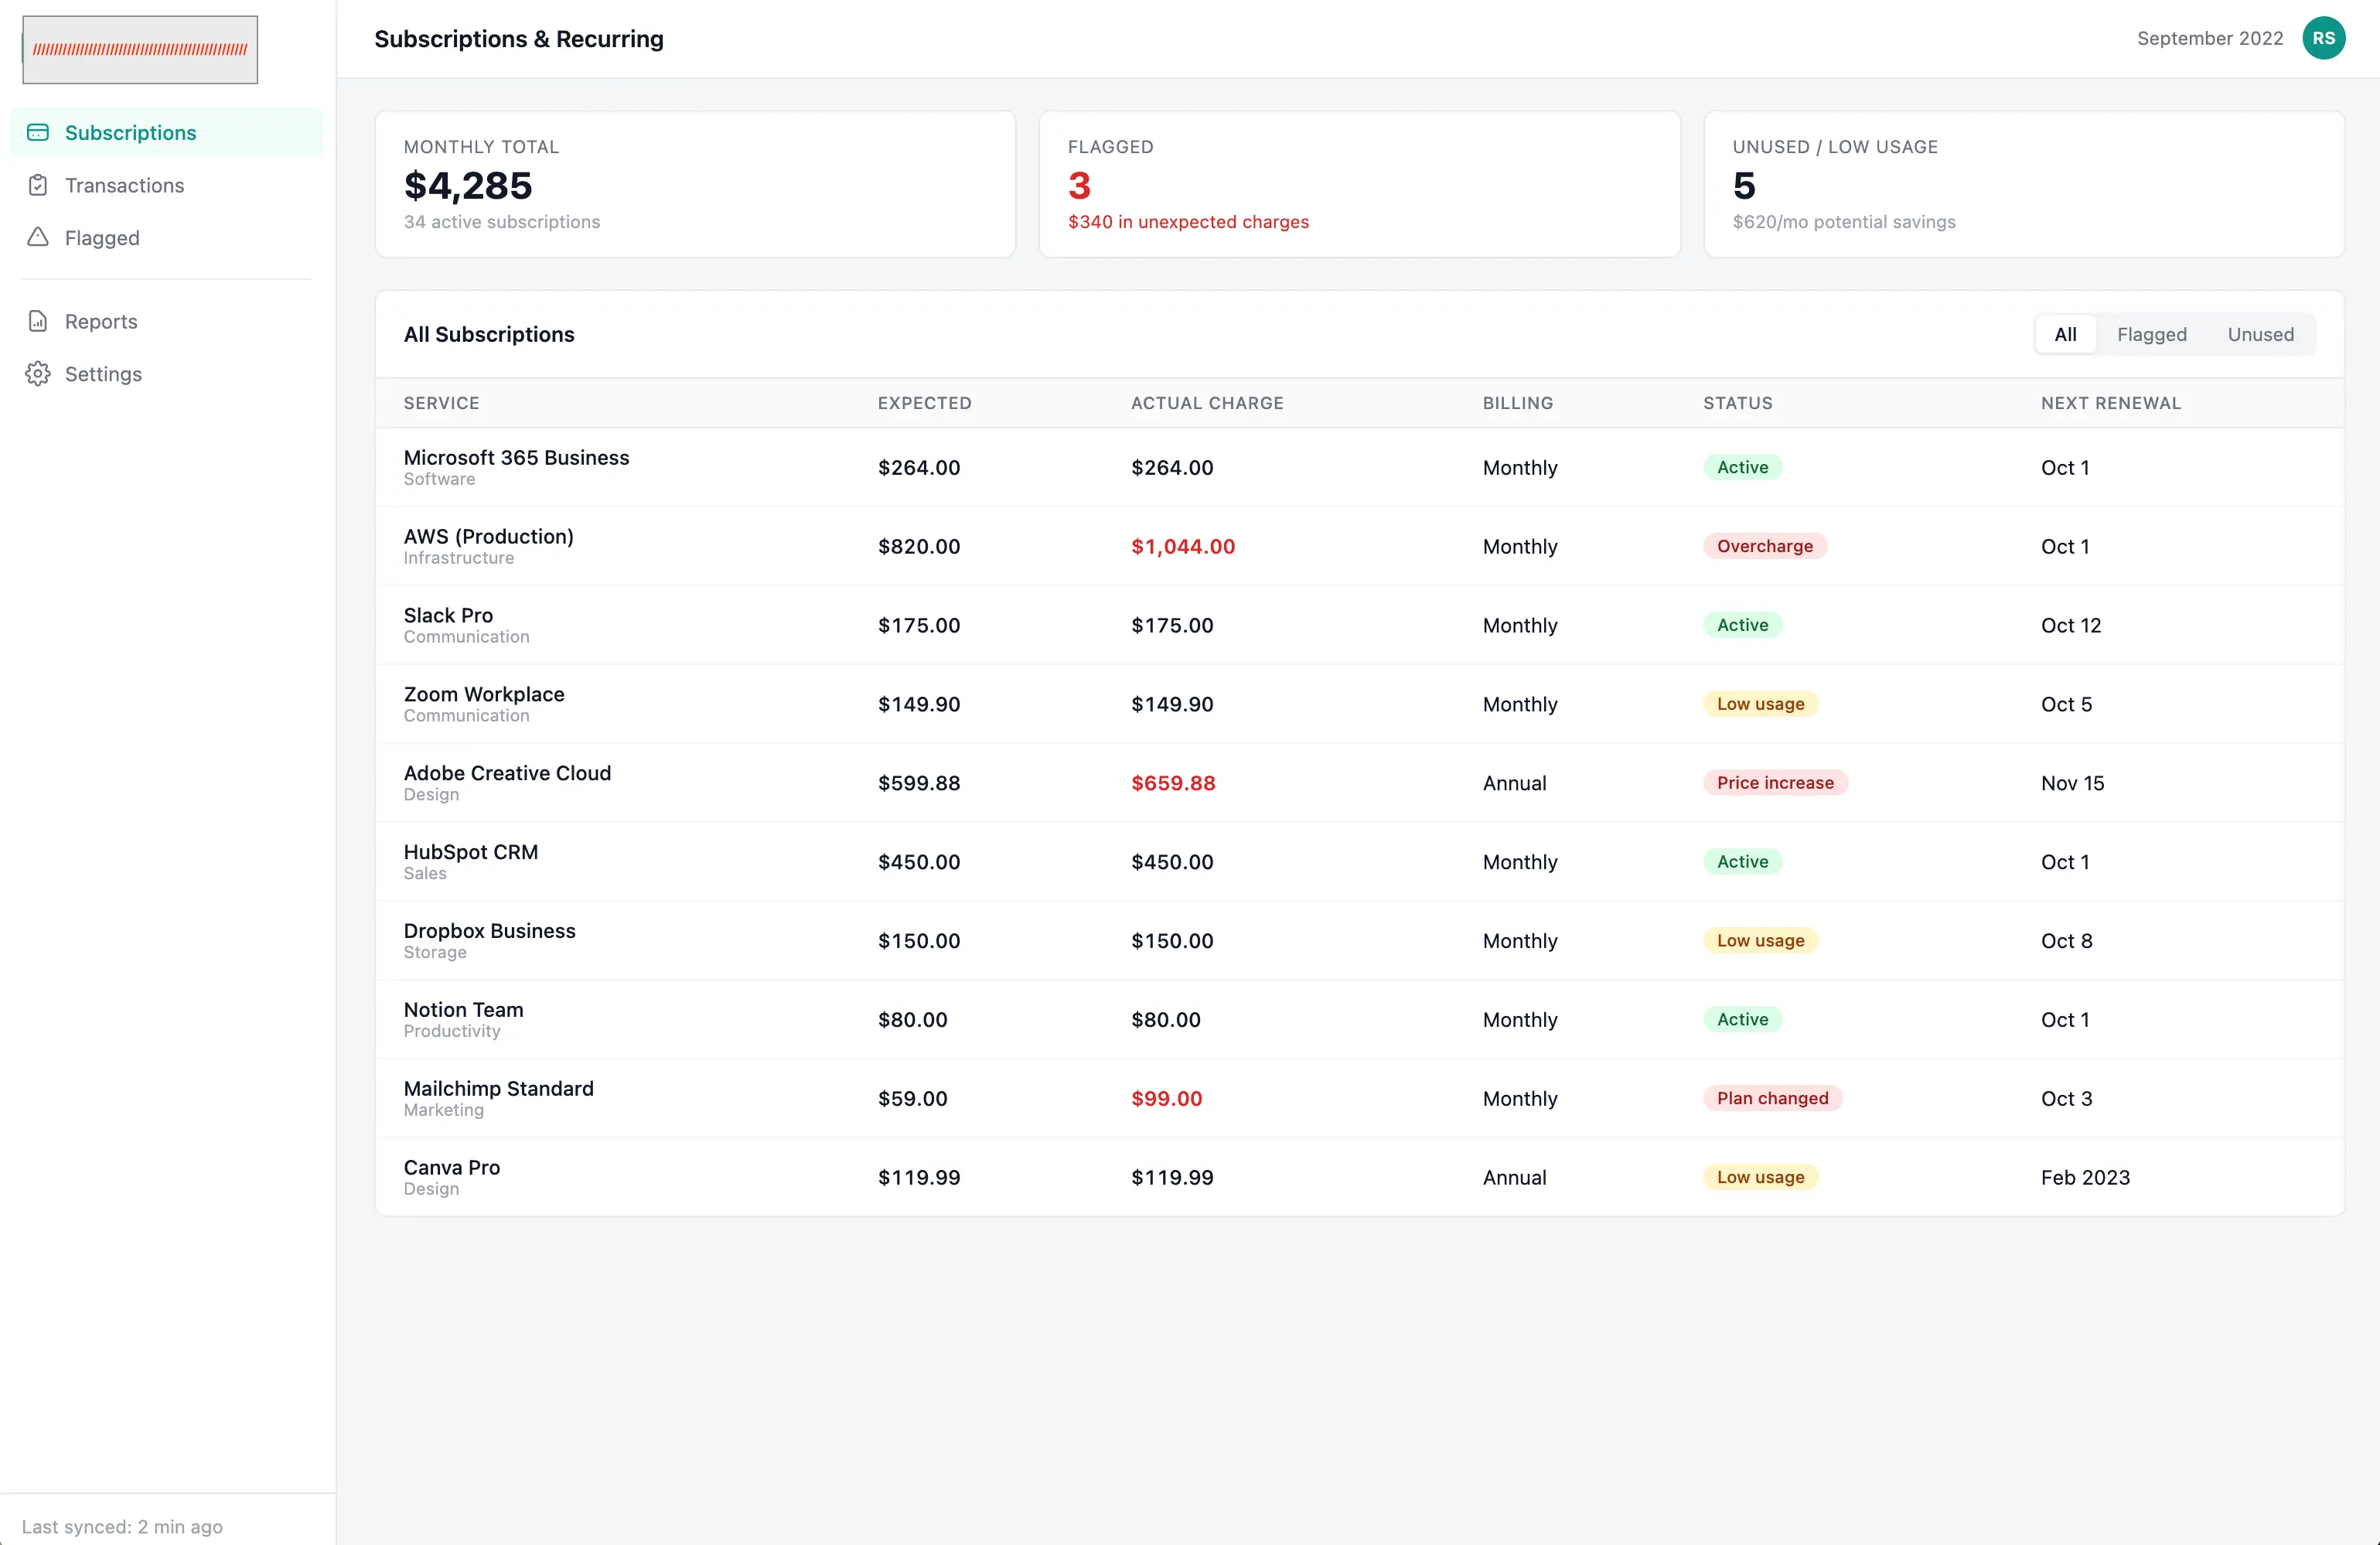Select the All filter tab
This screenshot has width=2380, height=1545.
coord(2065,334)
